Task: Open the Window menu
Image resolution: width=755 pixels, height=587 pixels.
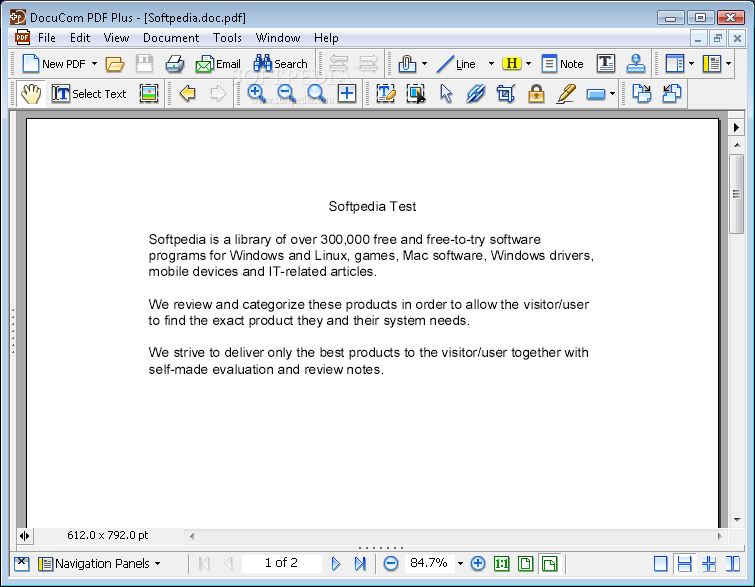Action: tap(278, 38)
